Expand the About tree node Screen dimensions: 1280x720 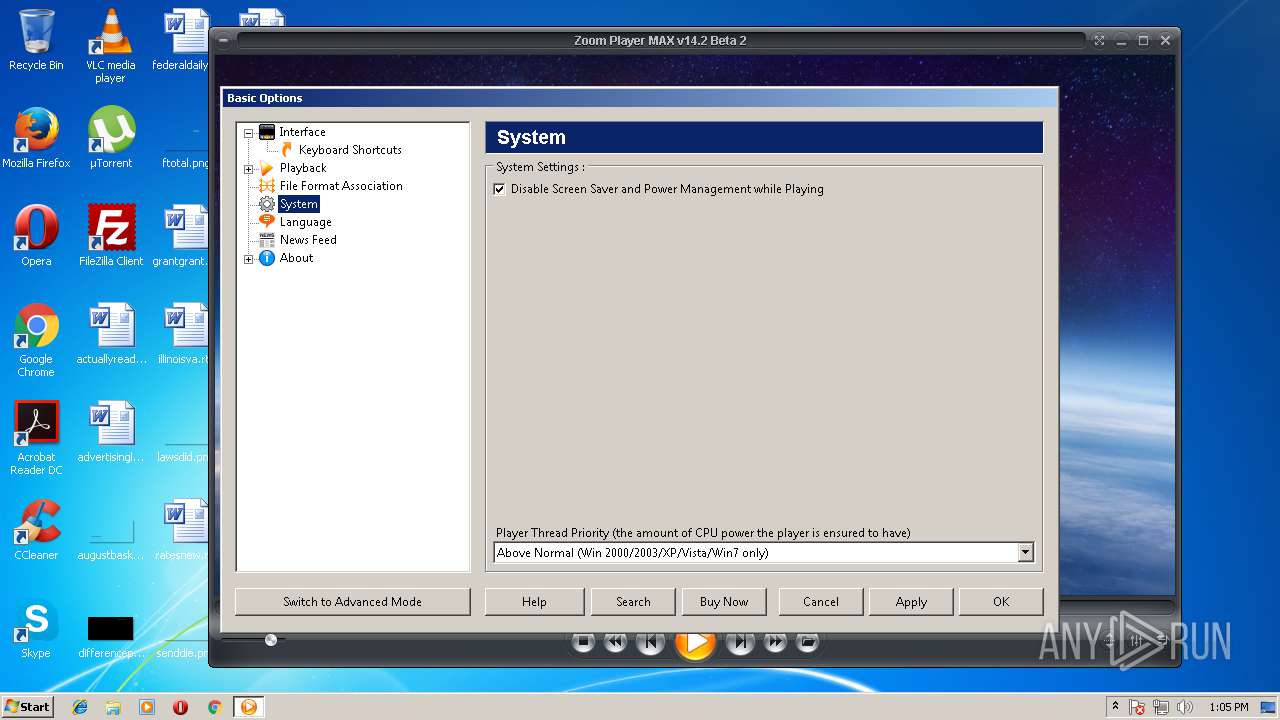[x=249, y=259]
